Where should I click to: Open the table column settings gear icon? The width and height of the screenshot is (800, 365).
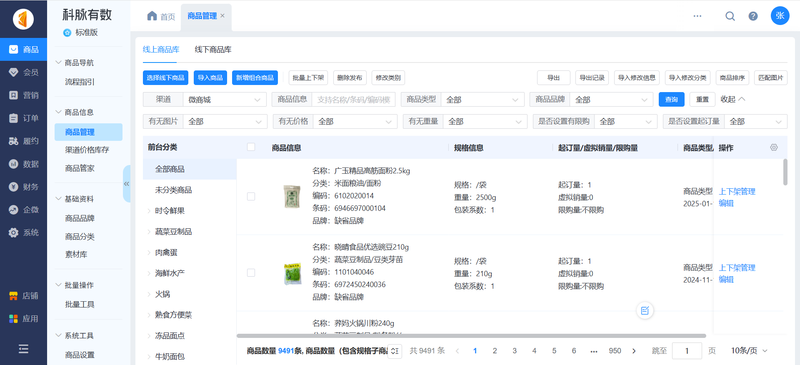point(774,148)
